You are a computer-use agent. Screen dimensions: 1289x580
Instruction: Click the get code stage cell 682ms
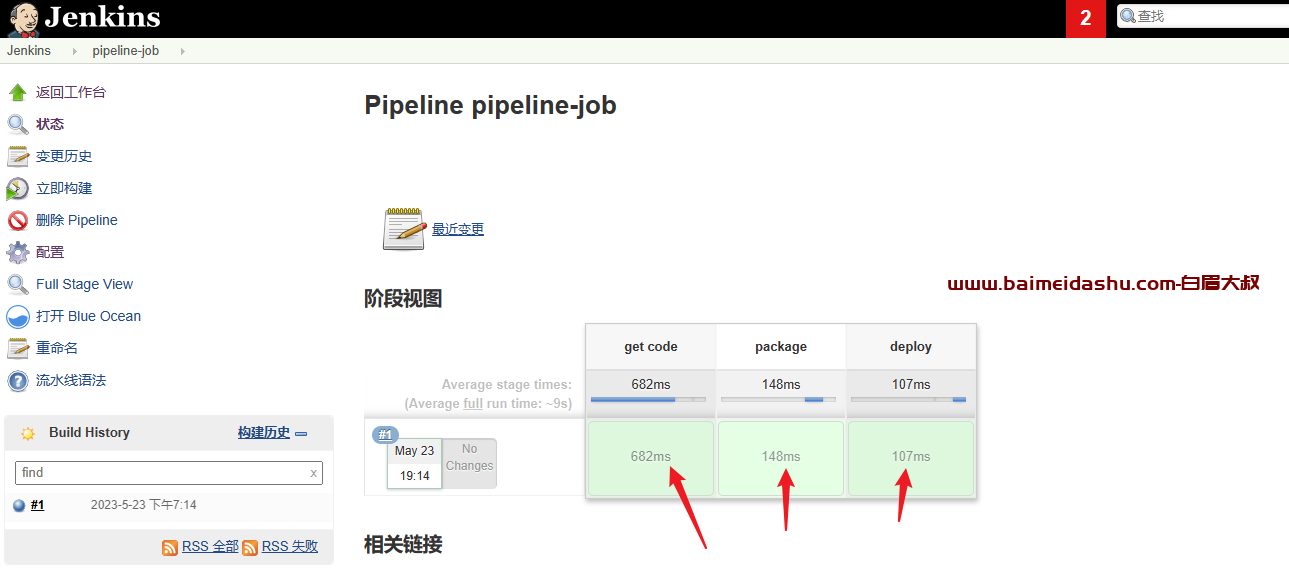tap(651, 458)
